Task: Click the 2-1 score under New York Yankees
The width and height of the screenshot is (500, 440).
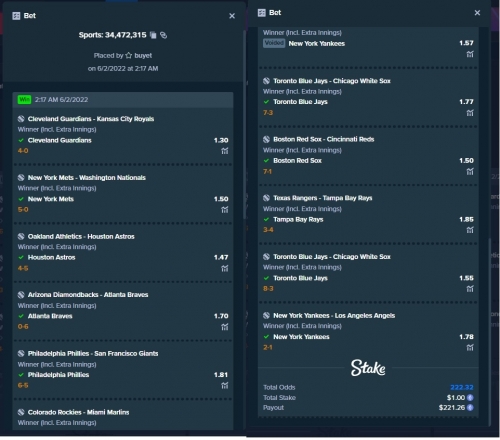Action: coord(268,347)
